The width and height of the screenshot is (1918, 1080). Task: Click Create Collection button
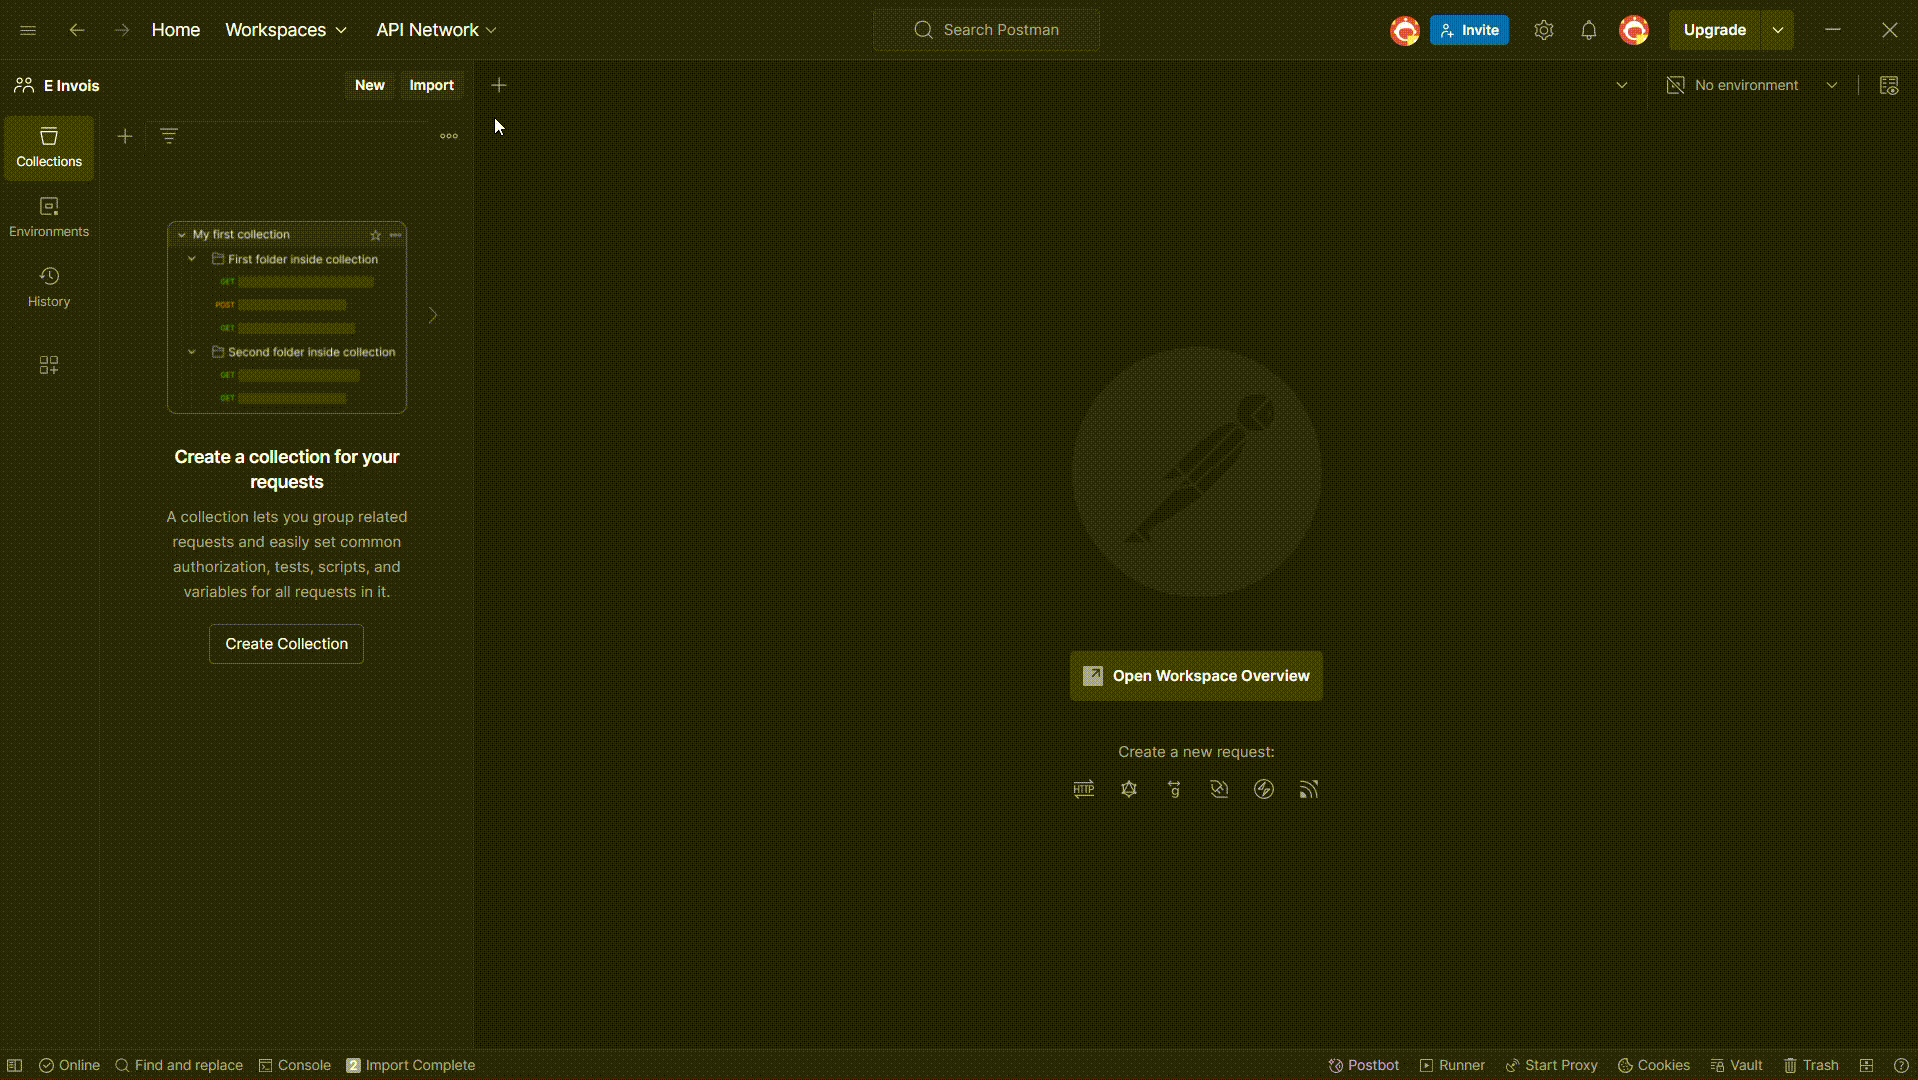pos(286,644)
